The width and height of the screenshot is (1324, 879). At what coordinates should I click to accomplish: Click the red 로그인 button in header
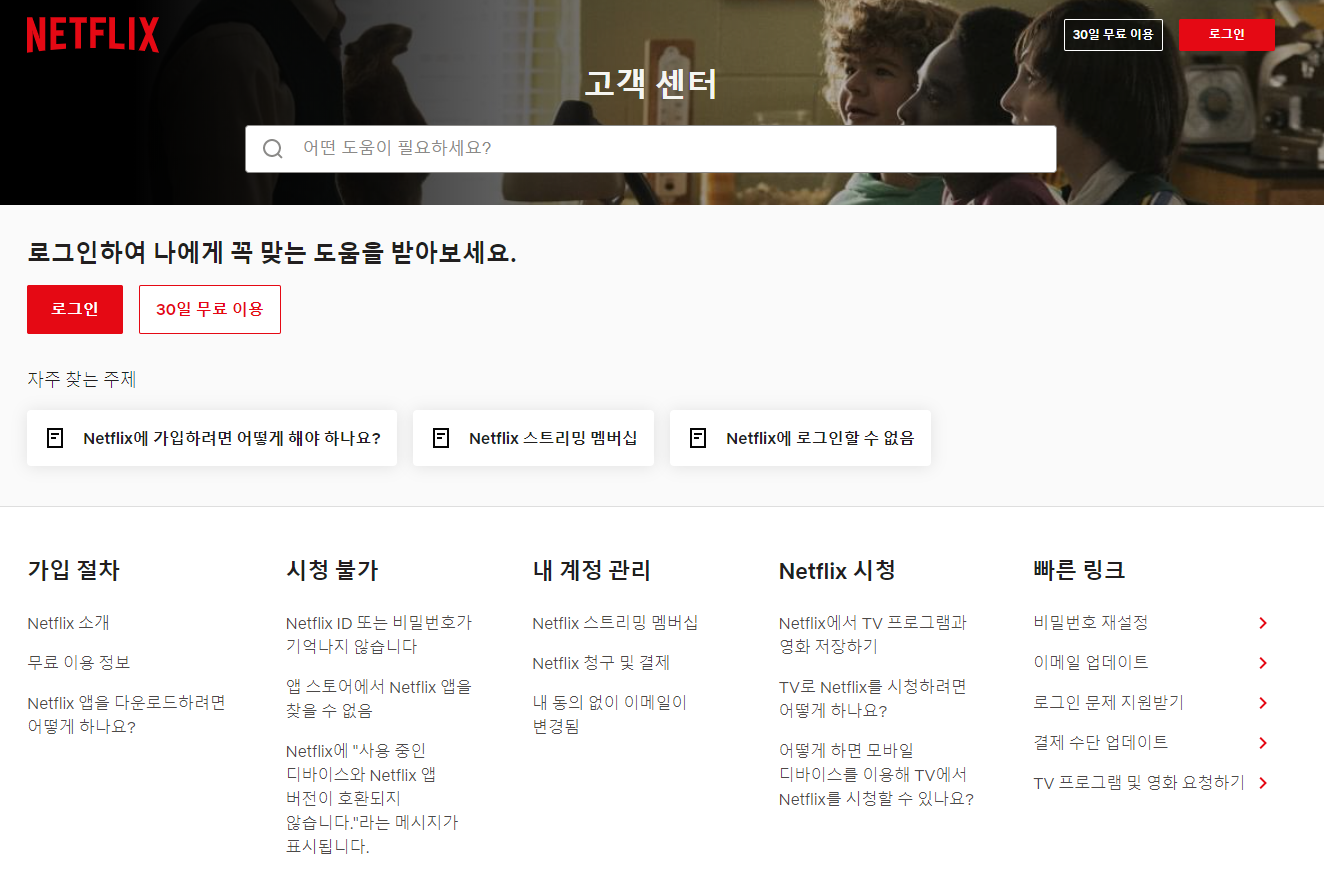[x=1227, y=34]
